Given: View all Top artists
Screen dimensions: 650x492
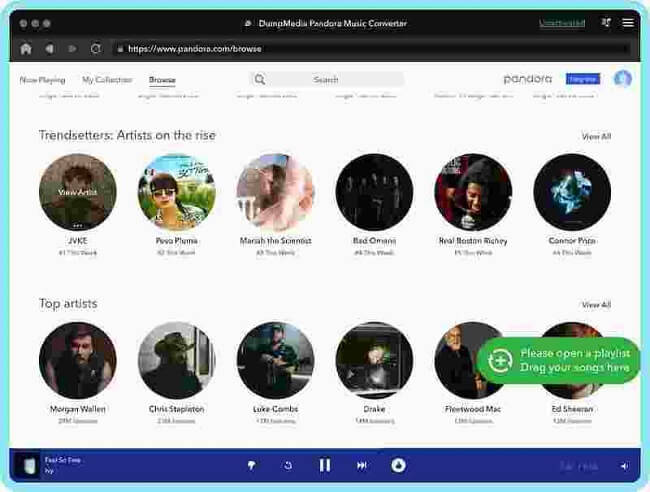Looking at the screenshot, I should tap(596, 304).
